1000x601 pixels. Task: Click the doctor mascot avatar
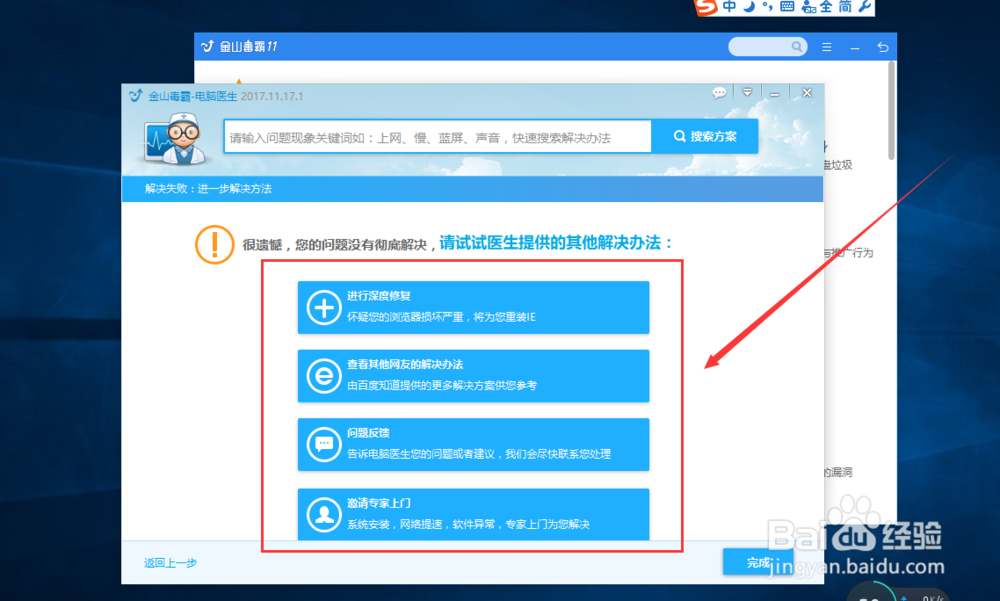175,138
